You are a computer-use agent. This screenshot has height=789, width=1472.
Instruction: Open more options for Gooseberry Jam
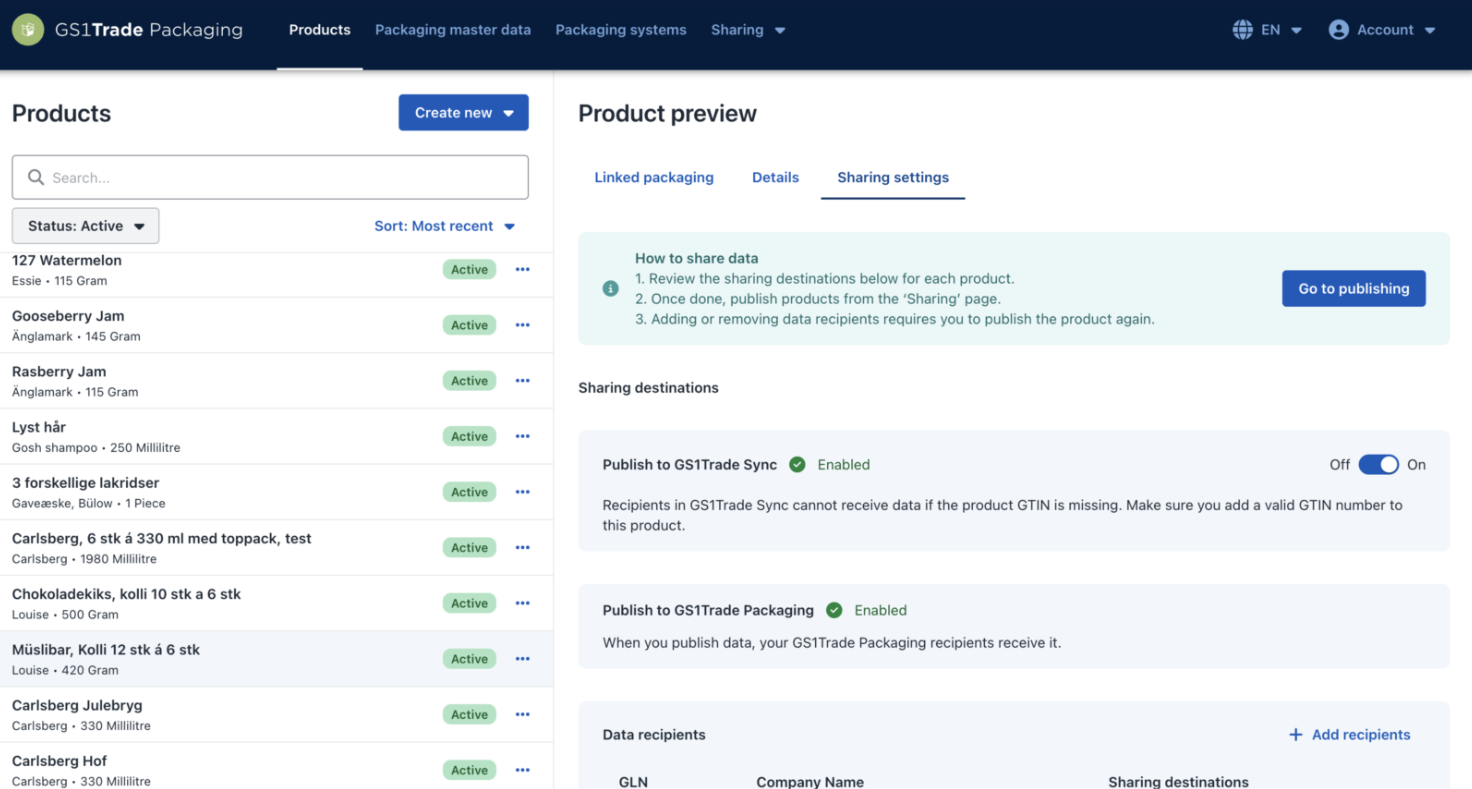(x=522, y=325)
